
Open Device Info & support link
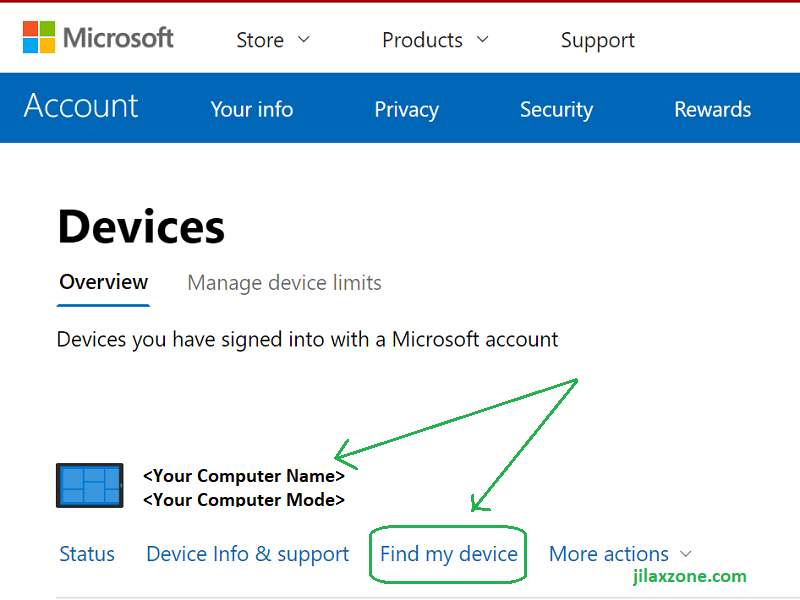click(x=247, y=555)
